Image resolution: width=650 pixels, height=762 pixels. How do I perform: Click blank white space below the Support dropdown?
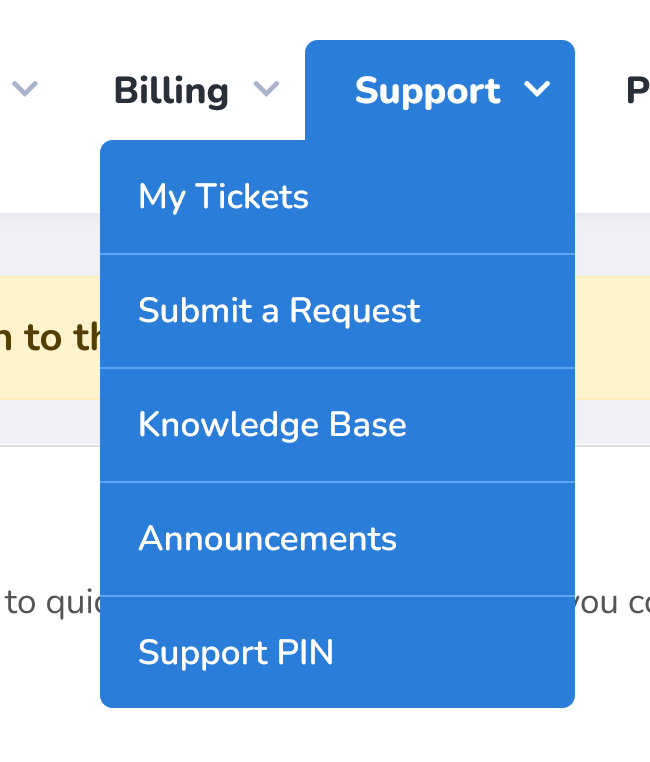point(337,735)
